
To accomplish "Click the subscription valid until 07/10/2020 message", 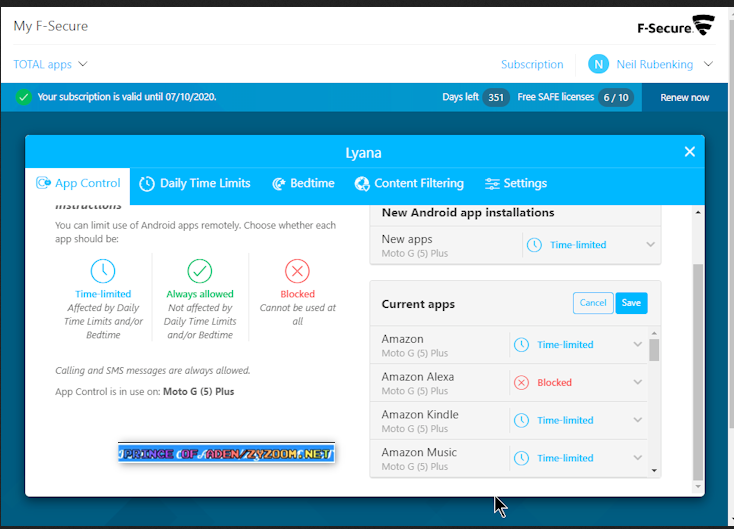I will (x=127, y=97).
